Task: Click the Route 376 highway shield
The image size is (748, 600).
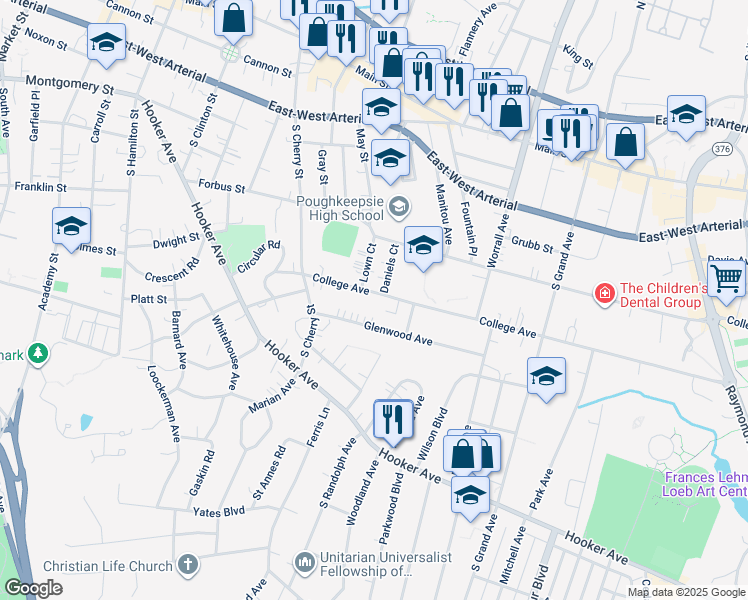Action: (x=722, y=149)
